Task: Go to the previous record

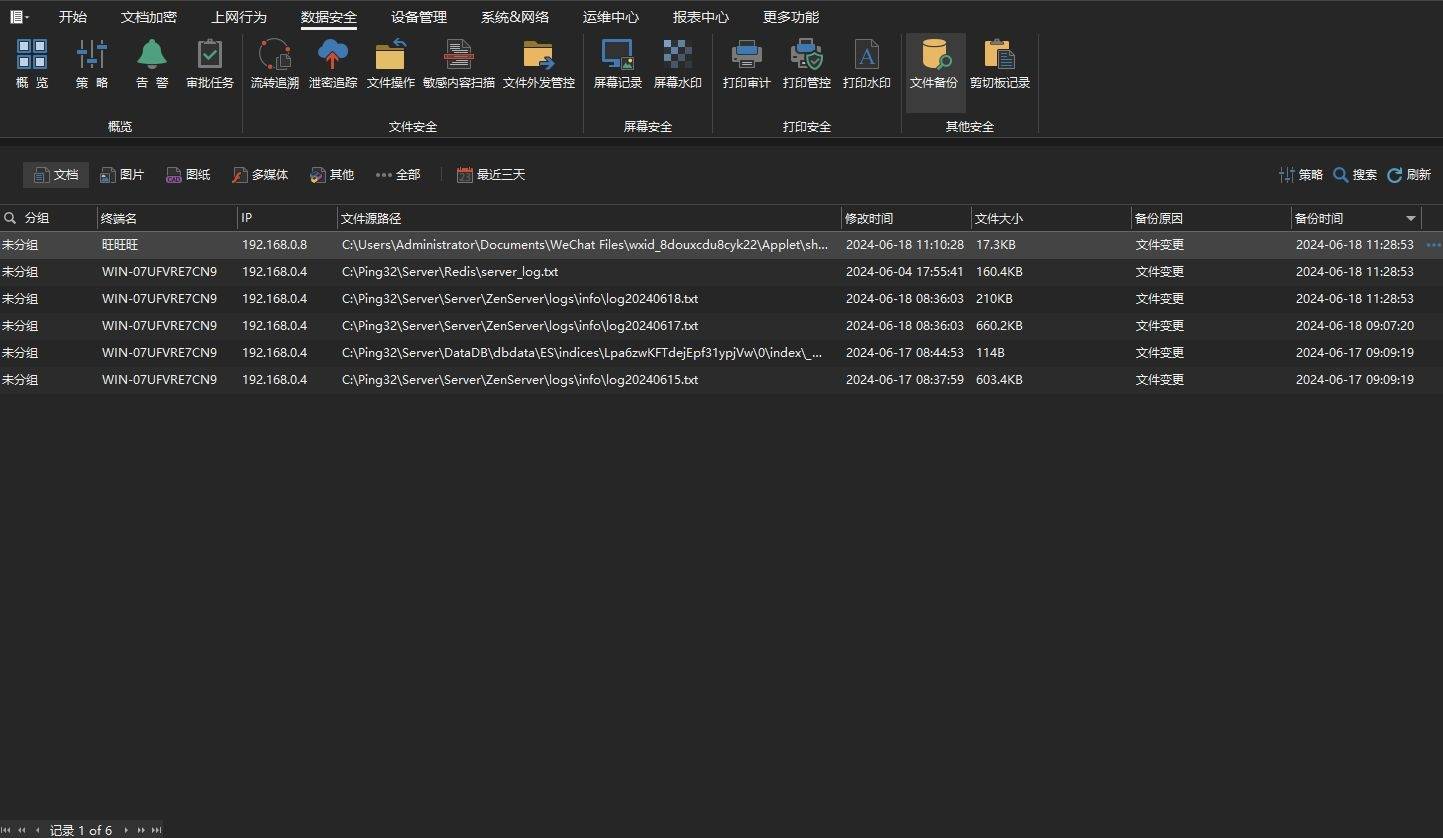Action: 37,830
